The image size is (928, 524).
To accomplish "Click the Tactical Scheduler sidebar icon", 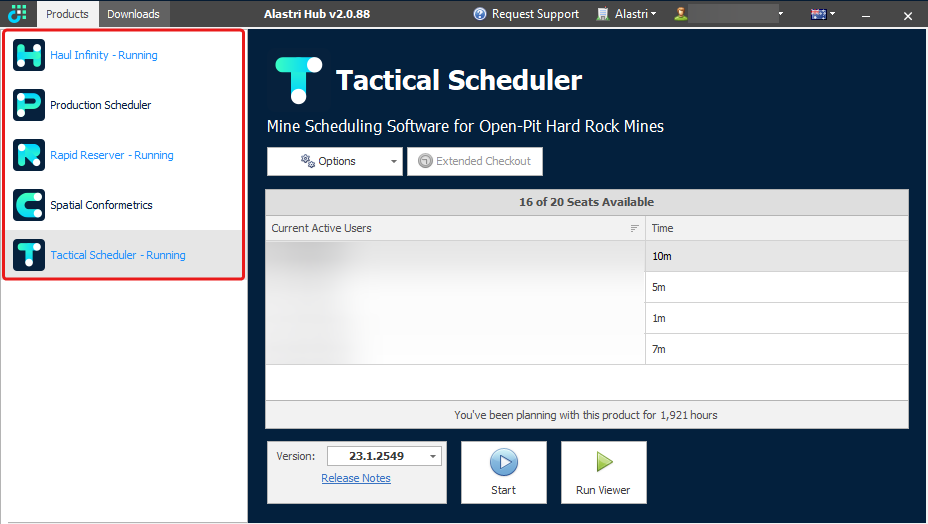I will [x=29, y=255].
